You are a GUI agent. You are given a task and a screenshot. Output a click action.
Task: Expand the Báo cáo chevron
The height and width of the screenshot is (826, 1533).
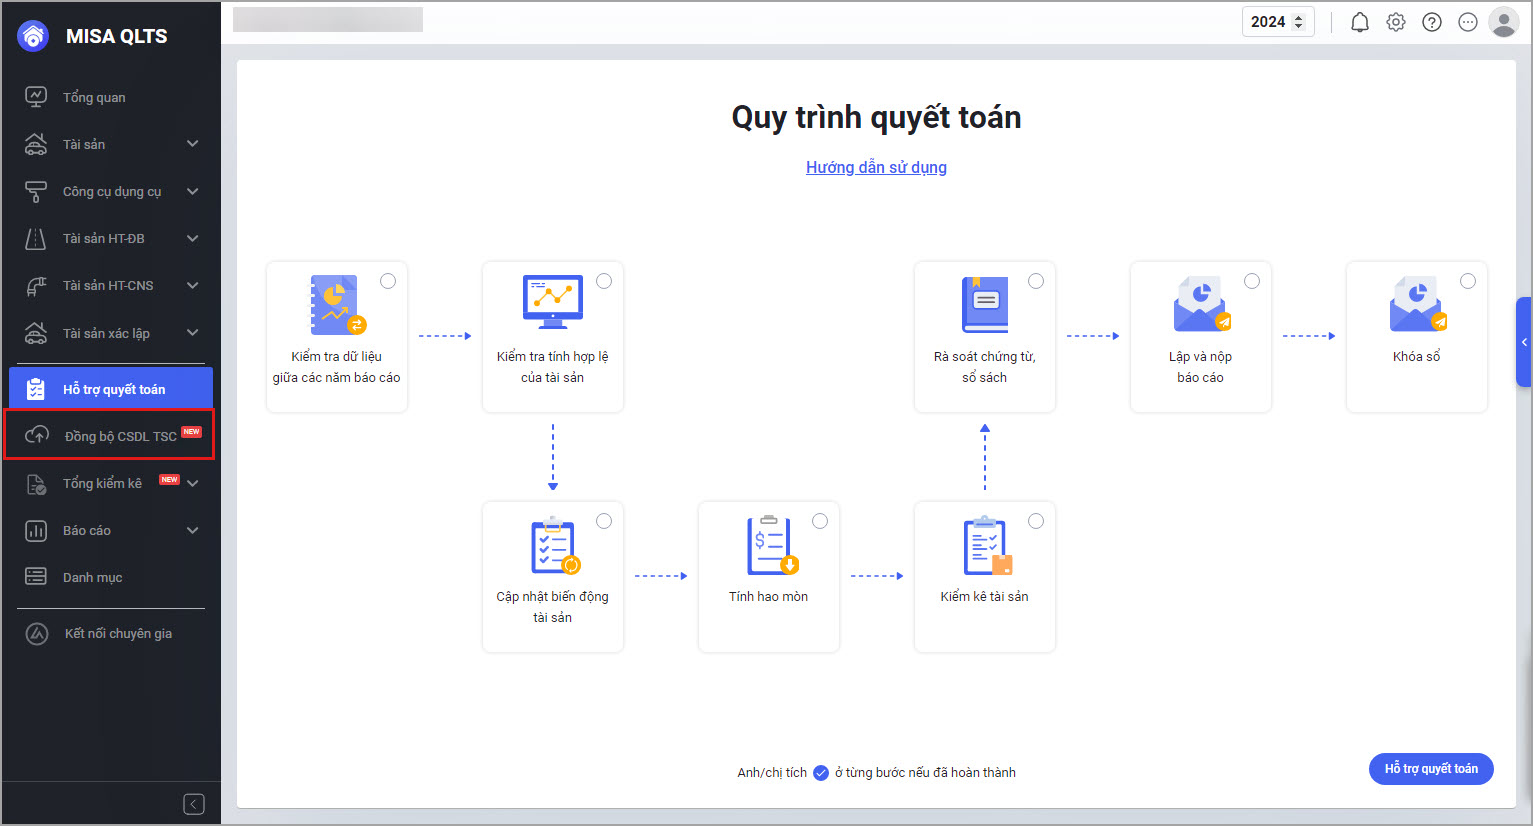[193, 530]
